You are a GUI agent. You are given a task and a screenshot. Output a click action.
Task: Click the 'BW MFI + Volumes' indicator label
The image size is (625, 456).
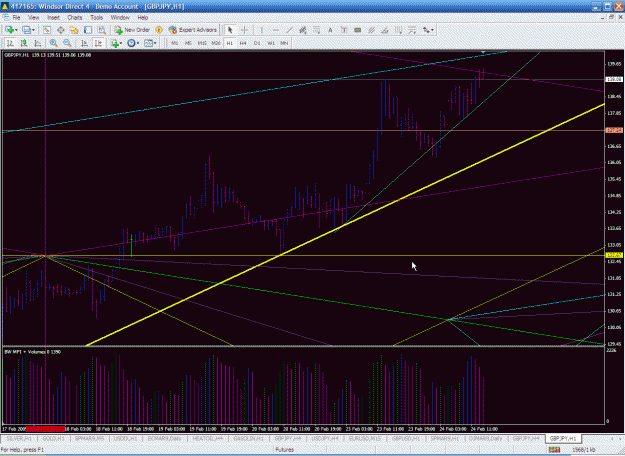(32, 352)
